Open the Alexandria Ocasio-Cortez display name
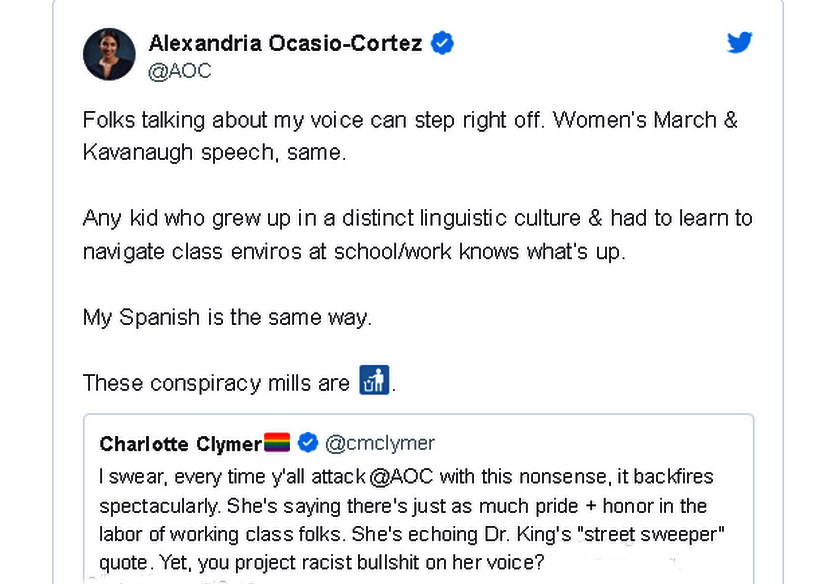The image size is (820, 584). (286, 43)
